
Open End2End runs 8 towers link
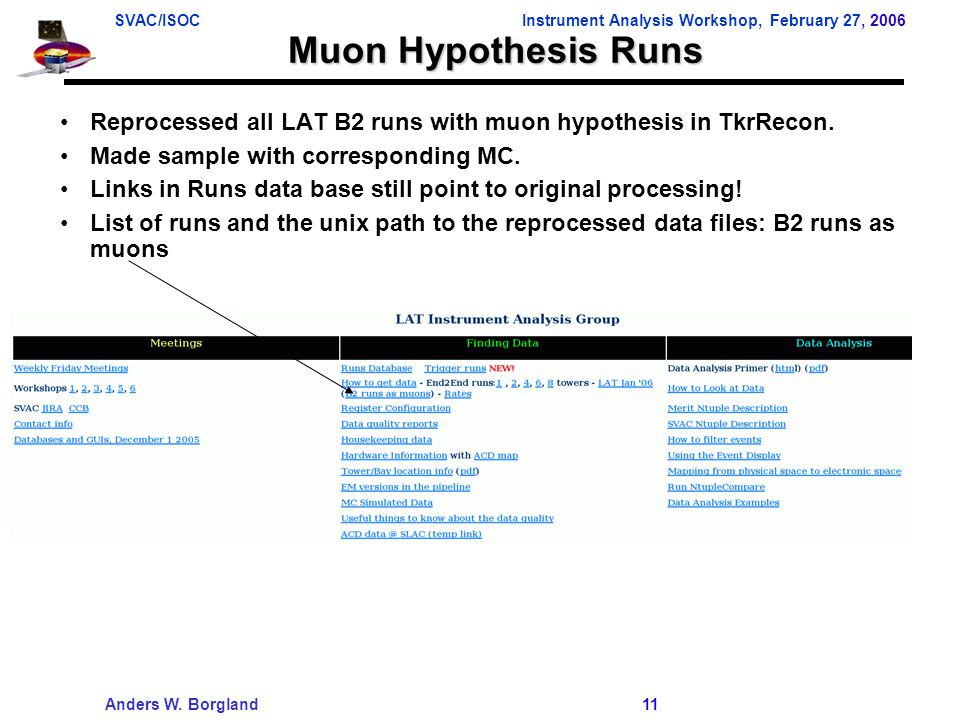tap(550, 383)
